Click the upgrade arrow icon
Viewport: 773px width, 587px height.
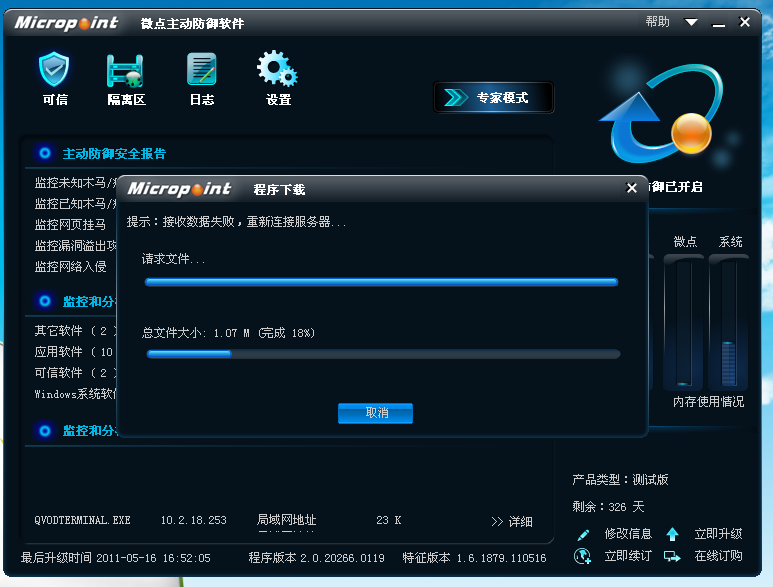click(x=672, y=534)
